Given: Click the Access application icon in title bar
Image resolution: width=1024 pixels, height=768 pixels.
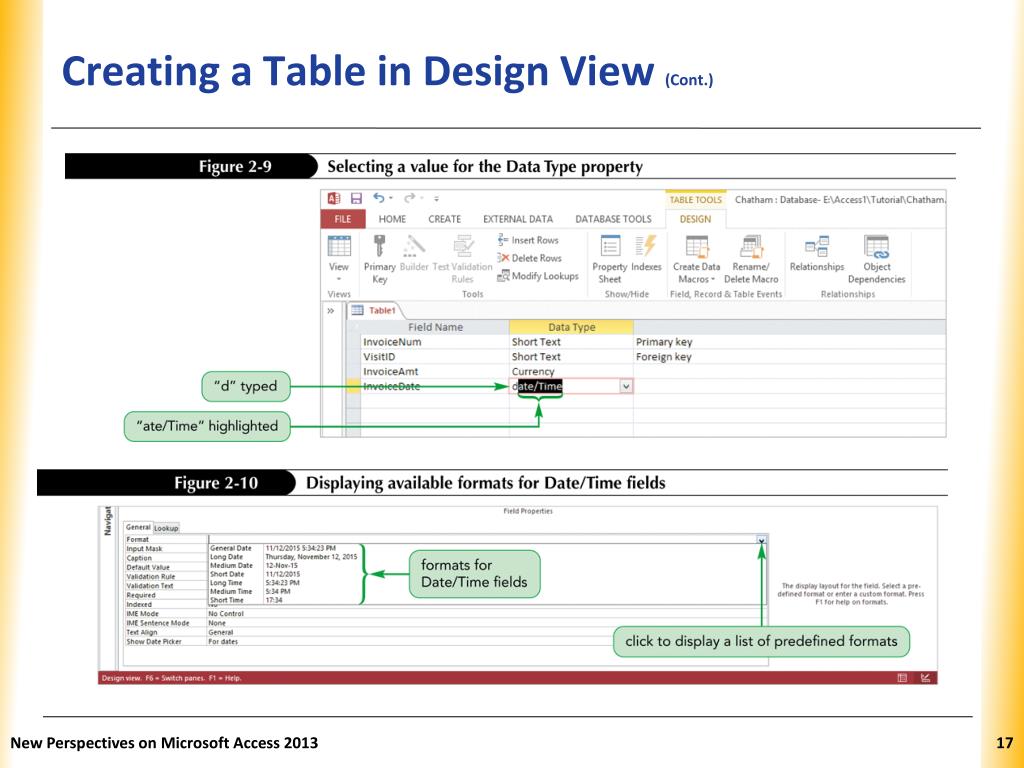Looking at the screenshot, I should 334,199.
